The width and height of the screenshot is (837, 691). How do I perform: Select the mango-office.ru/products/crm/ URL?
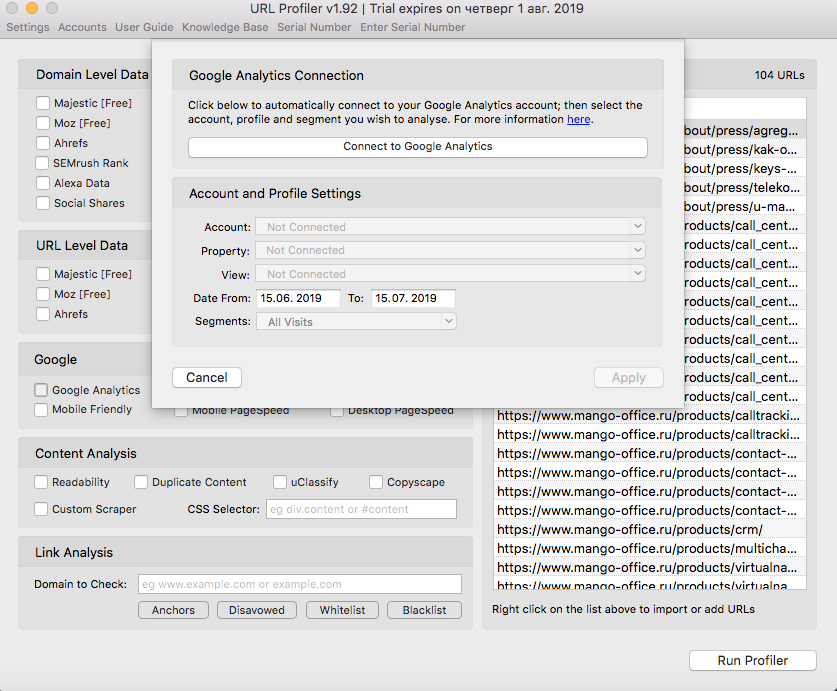coord(650,530)
